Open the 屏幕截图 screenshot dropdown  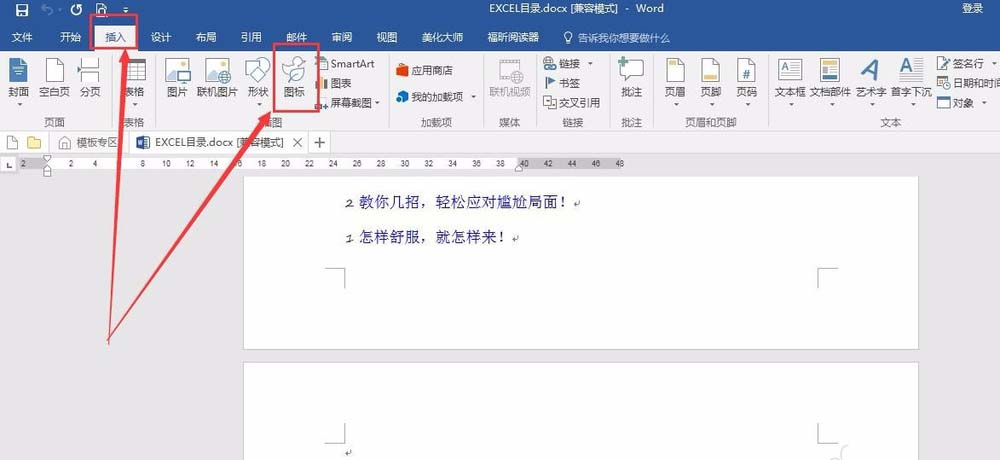348,102
